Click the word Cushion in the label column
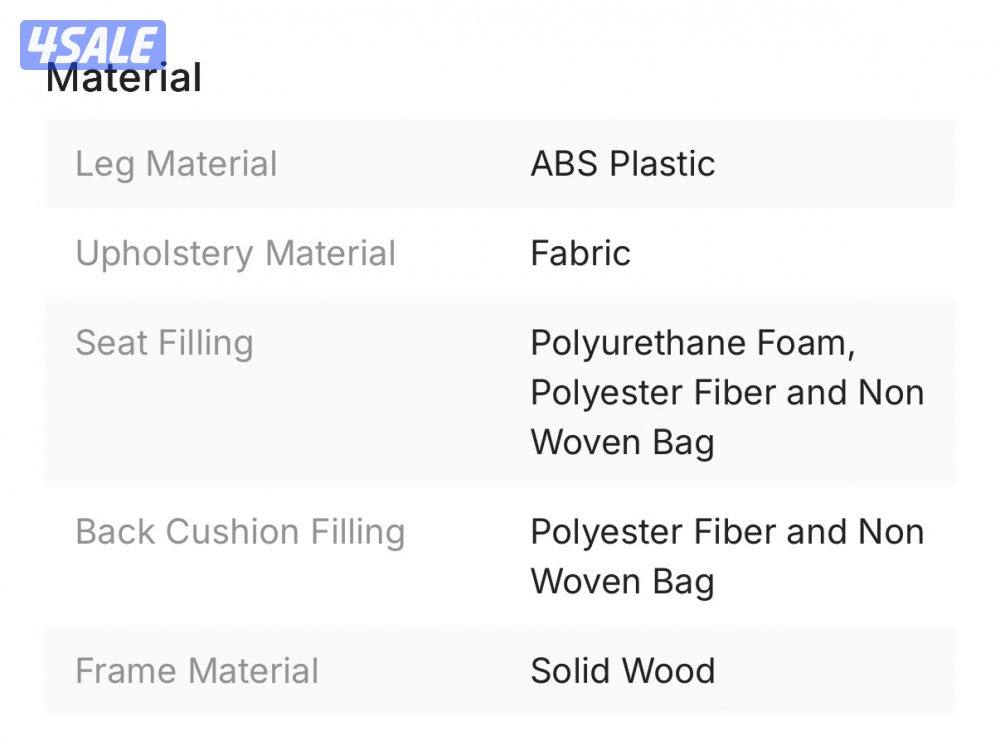 click(x=232, y=531)
